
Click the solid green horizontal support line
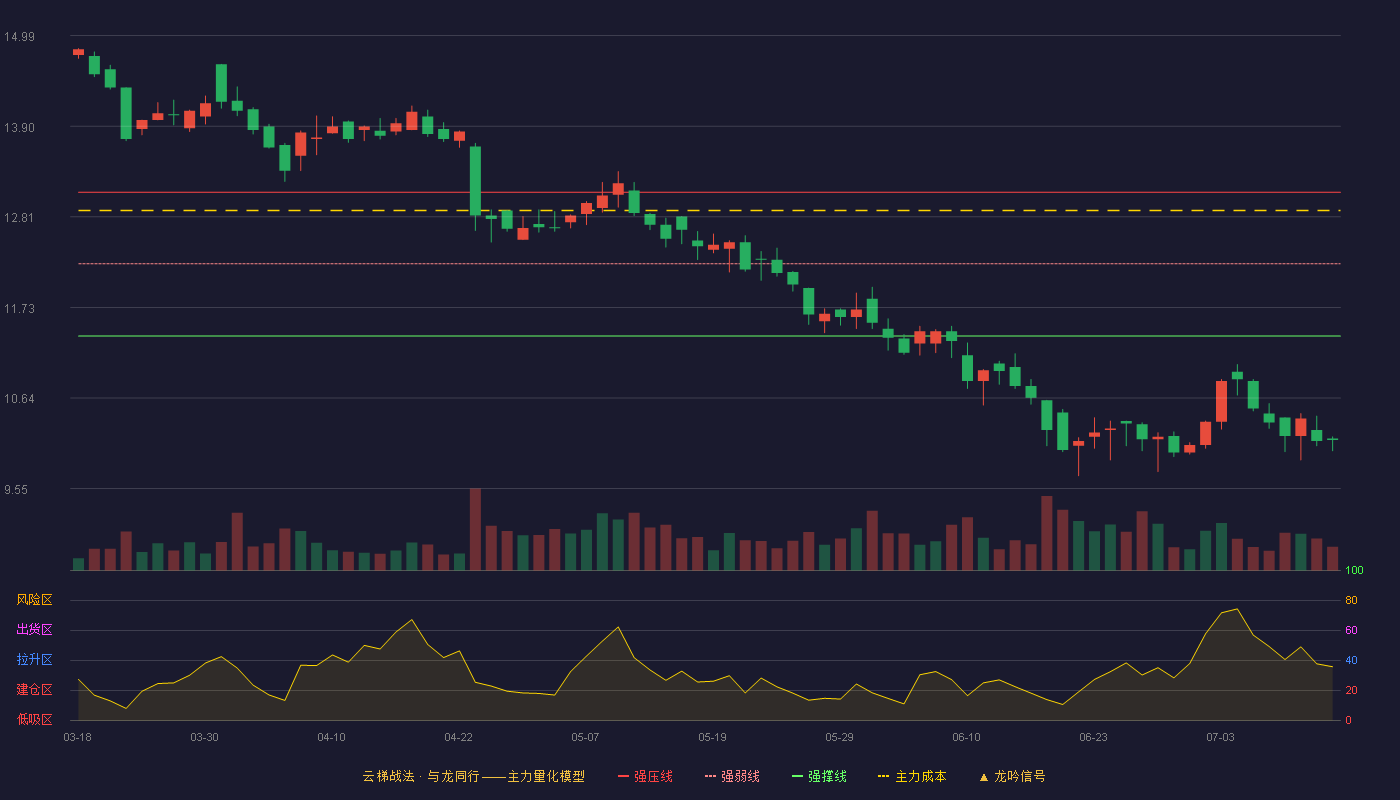point(709,336)
